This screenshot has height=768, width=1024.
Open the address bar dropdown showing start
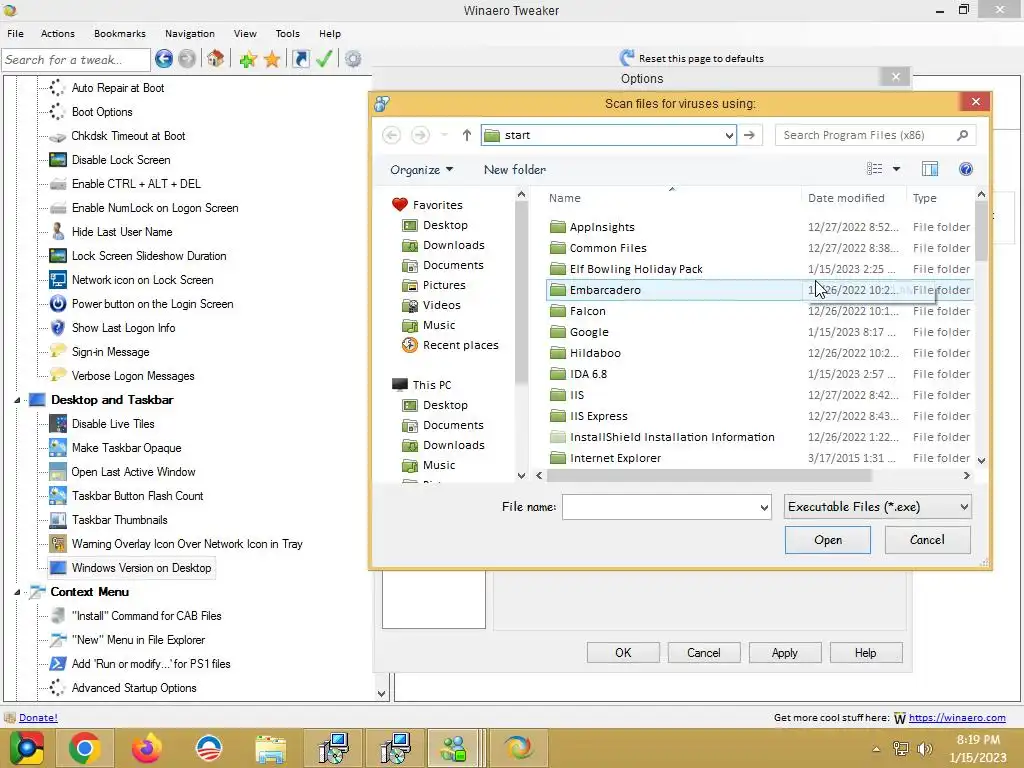tap(729, 135)
